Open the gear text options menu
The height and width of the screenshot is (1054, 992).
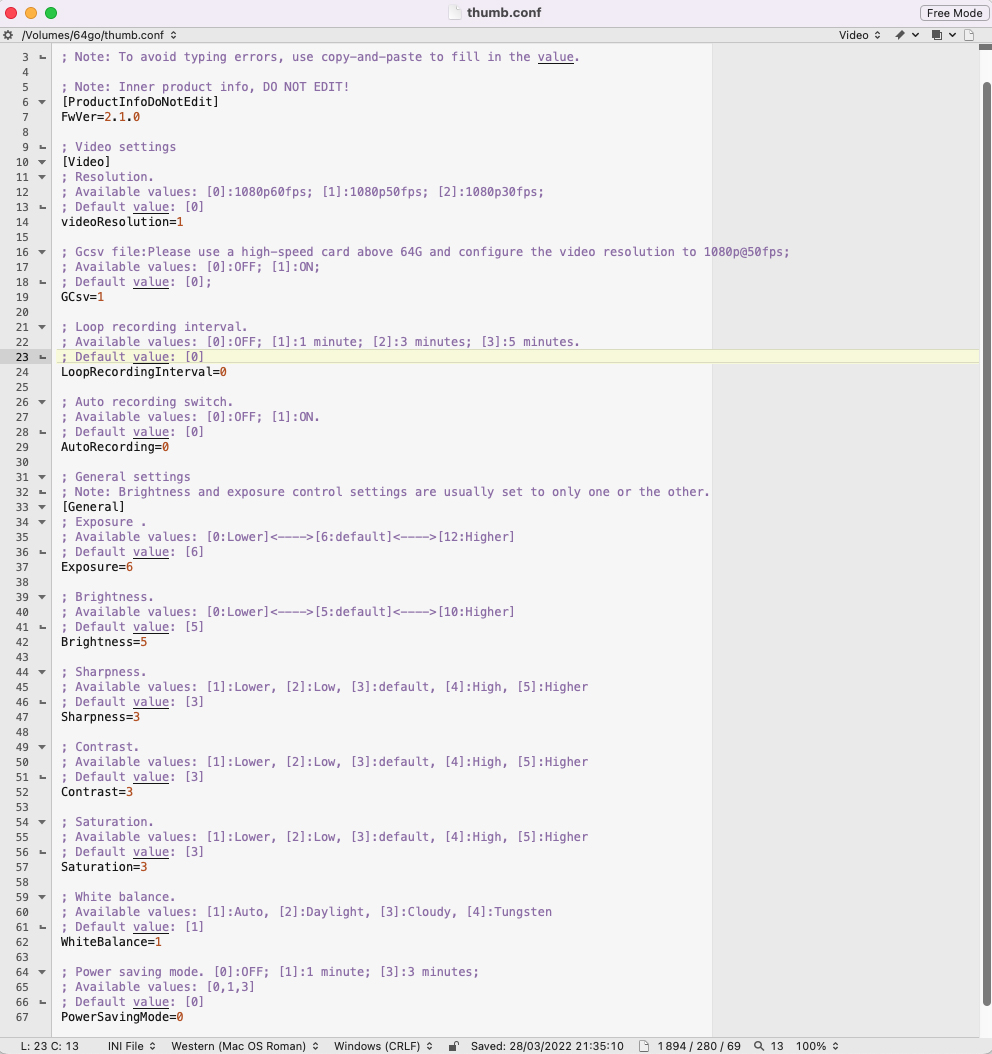click(x=8, y=35)
